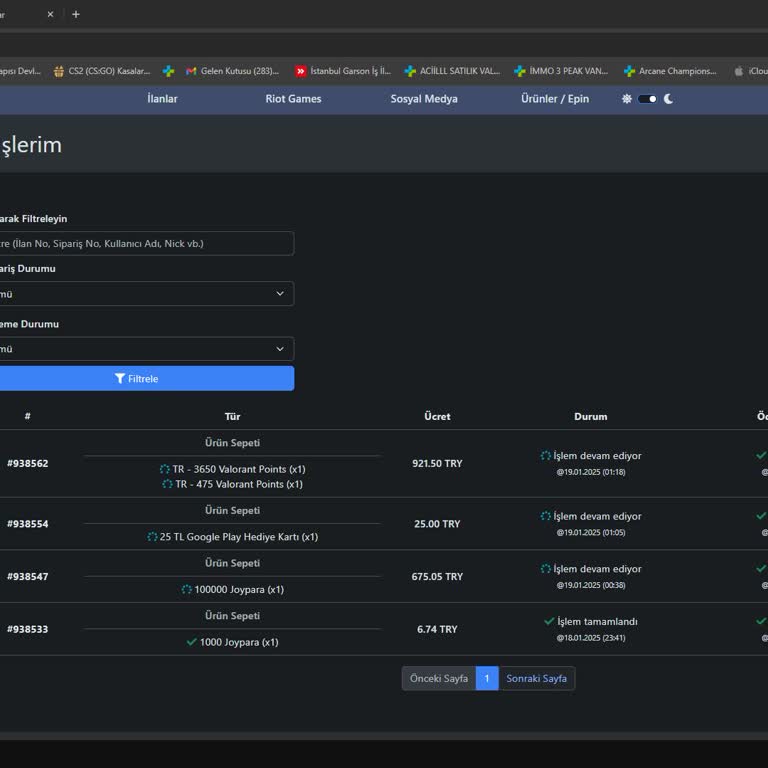This screenshot has height=768, width=768.
Task: Expand the Ödeme Durumu dropdown
Action: [x=145, y=349]
